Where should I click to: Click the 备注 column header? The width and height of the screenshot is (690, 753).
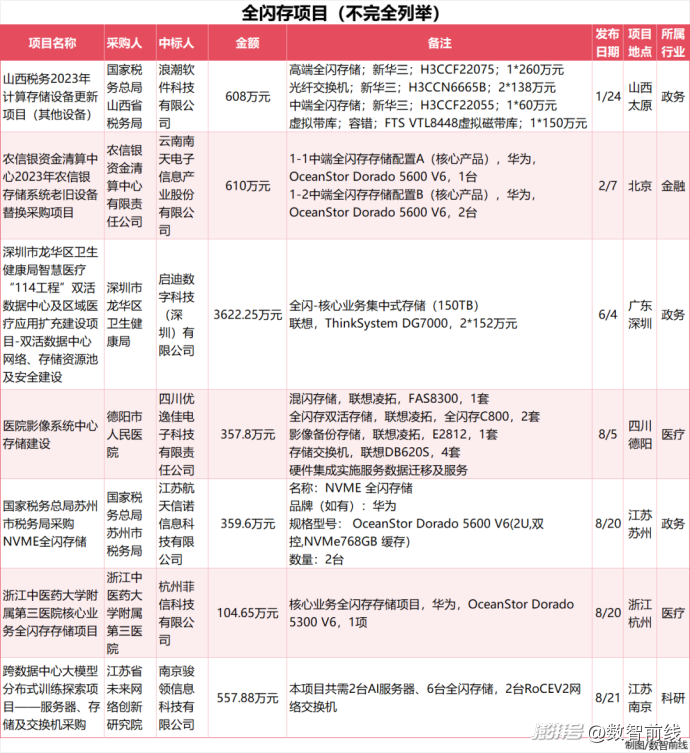[438, 44]
